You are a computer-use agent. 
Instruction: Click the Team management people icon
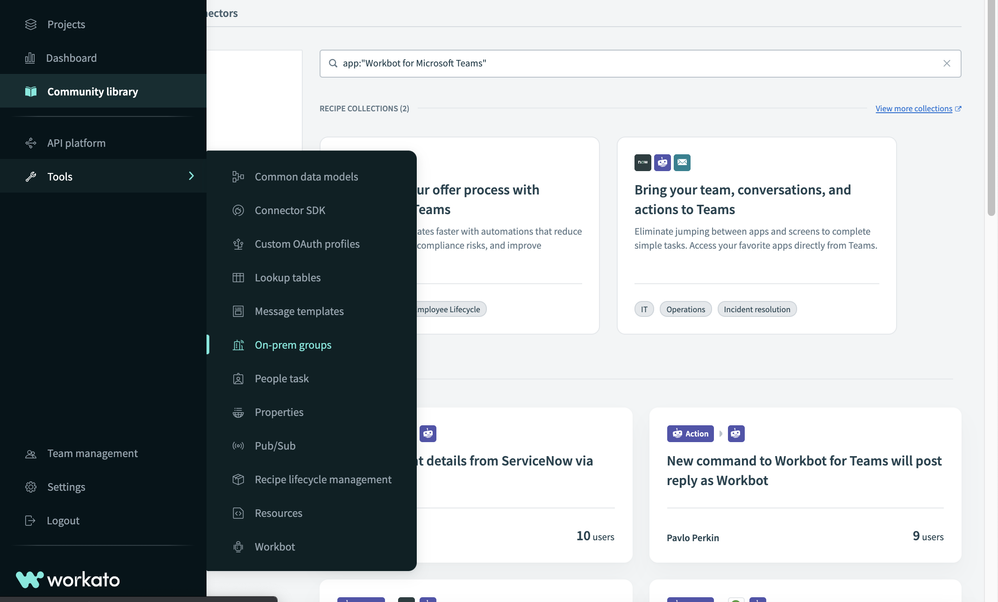31,454
